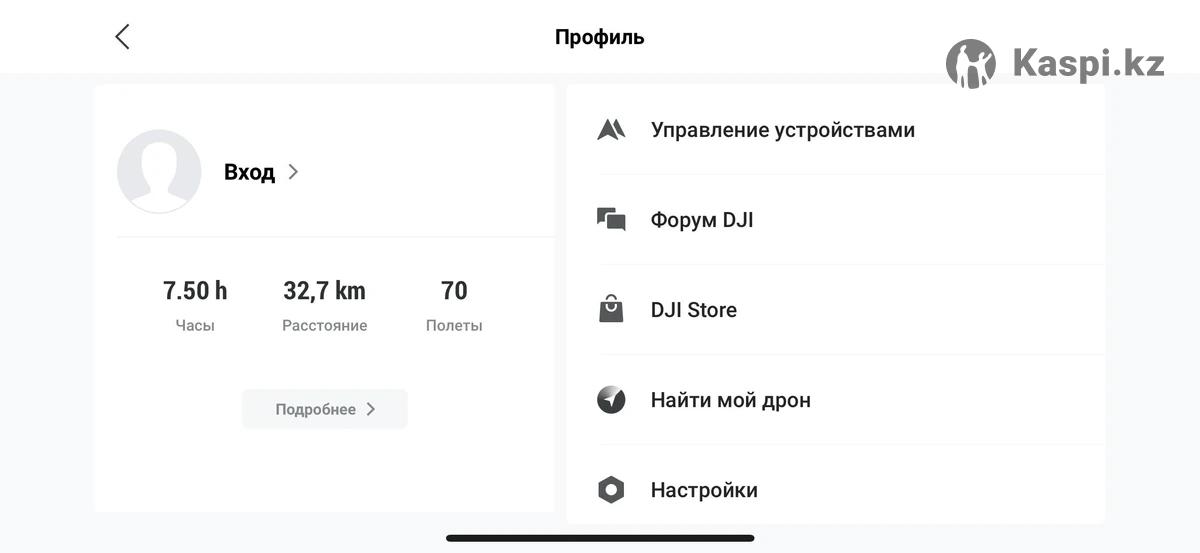This screenshot has width=1200, height=553.
Task: Tap the blank profile avatar picture
Action: pos(159,171)
